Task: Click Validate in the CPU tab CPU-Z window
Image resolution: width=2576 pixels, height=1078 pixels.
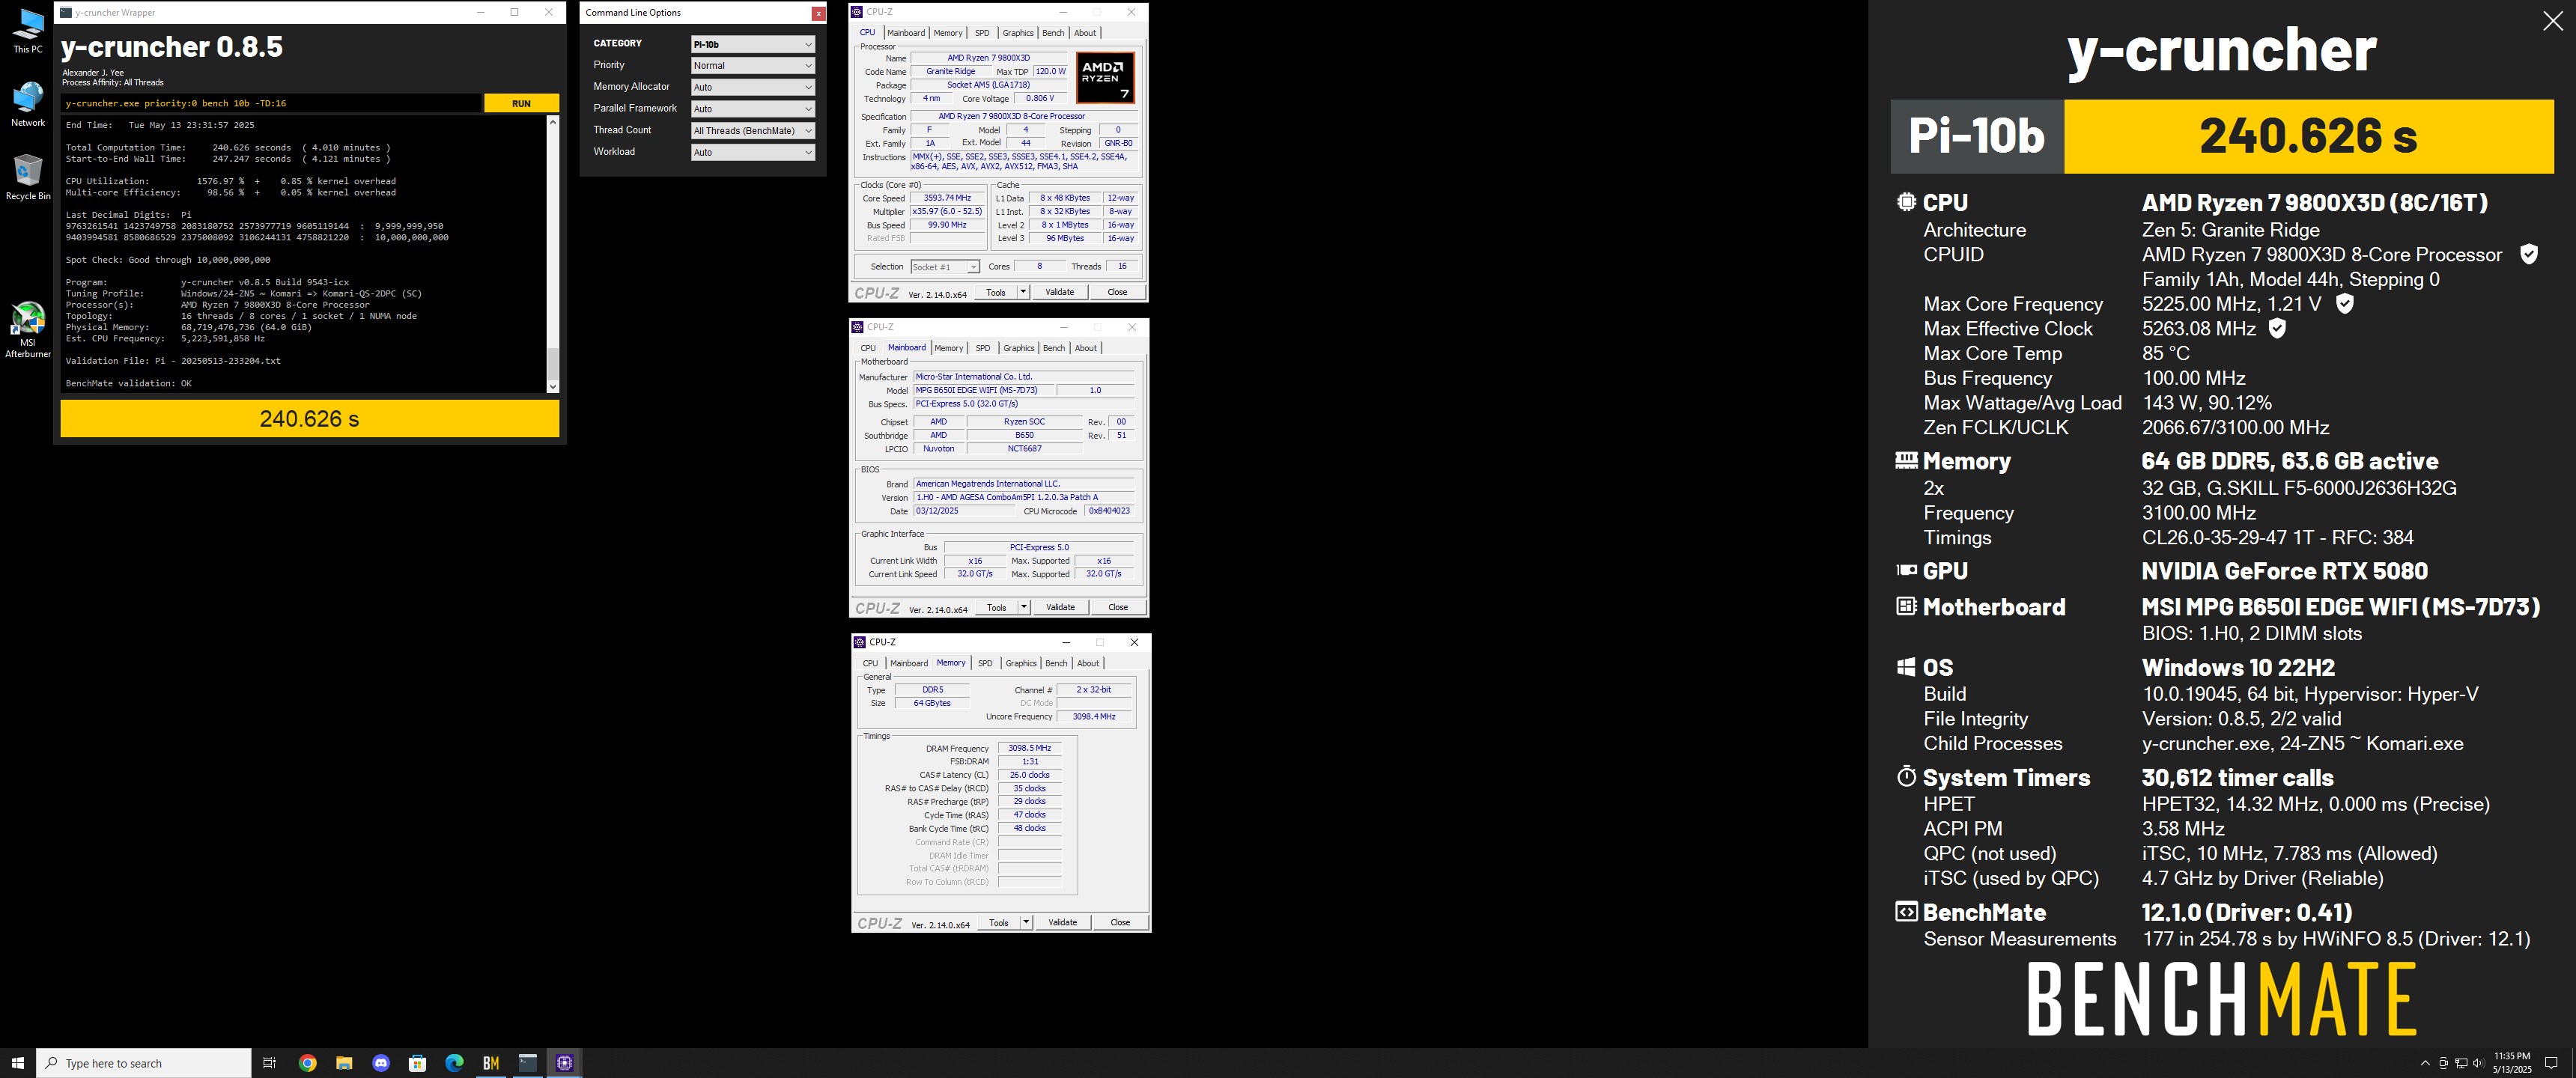Action: coord(1060,292)
